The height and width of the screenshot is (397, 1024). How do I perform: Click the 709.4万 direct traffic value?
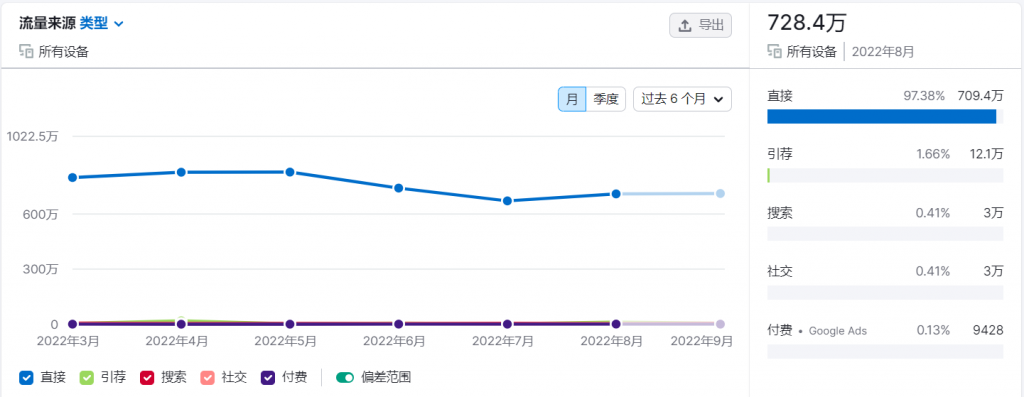click(980, 96)
